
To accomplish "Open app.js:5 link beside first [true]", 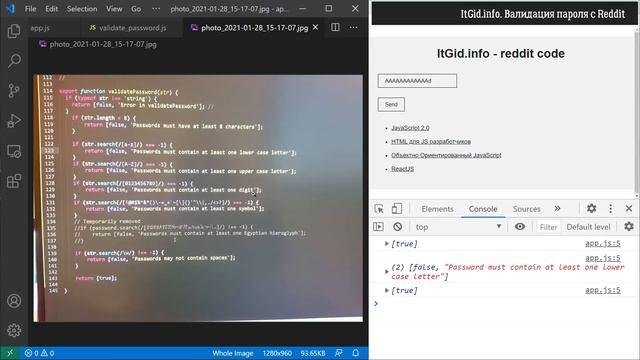I will 602,243.
